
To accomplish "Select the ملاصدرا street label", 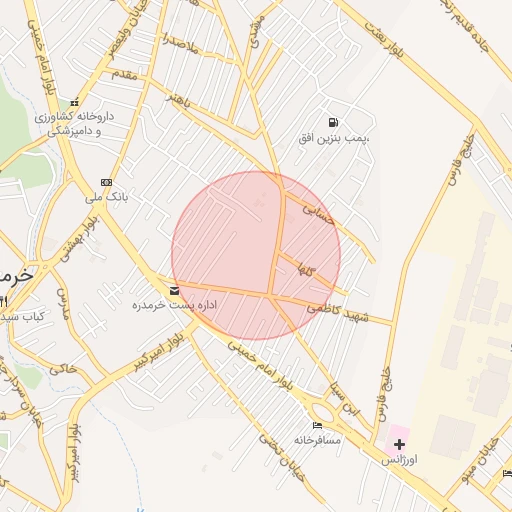I will (x=181, y=44).
